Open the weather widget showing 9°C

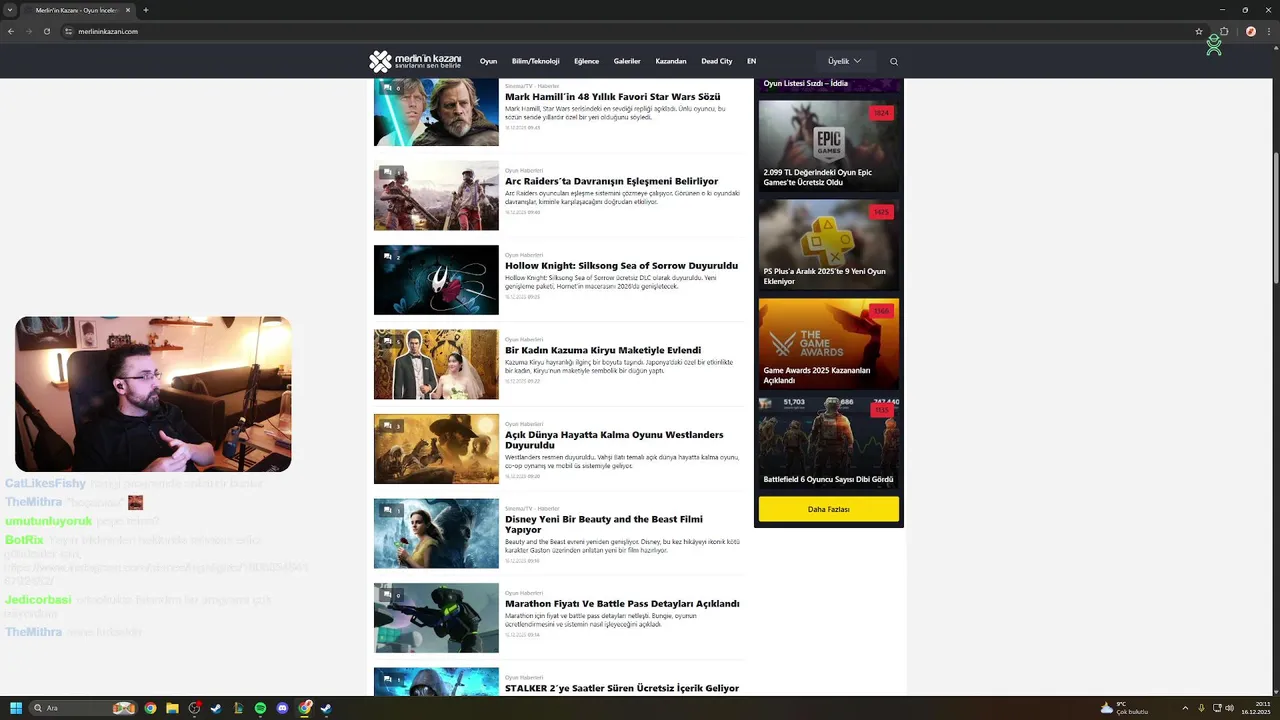click(x=1123, y=708)
